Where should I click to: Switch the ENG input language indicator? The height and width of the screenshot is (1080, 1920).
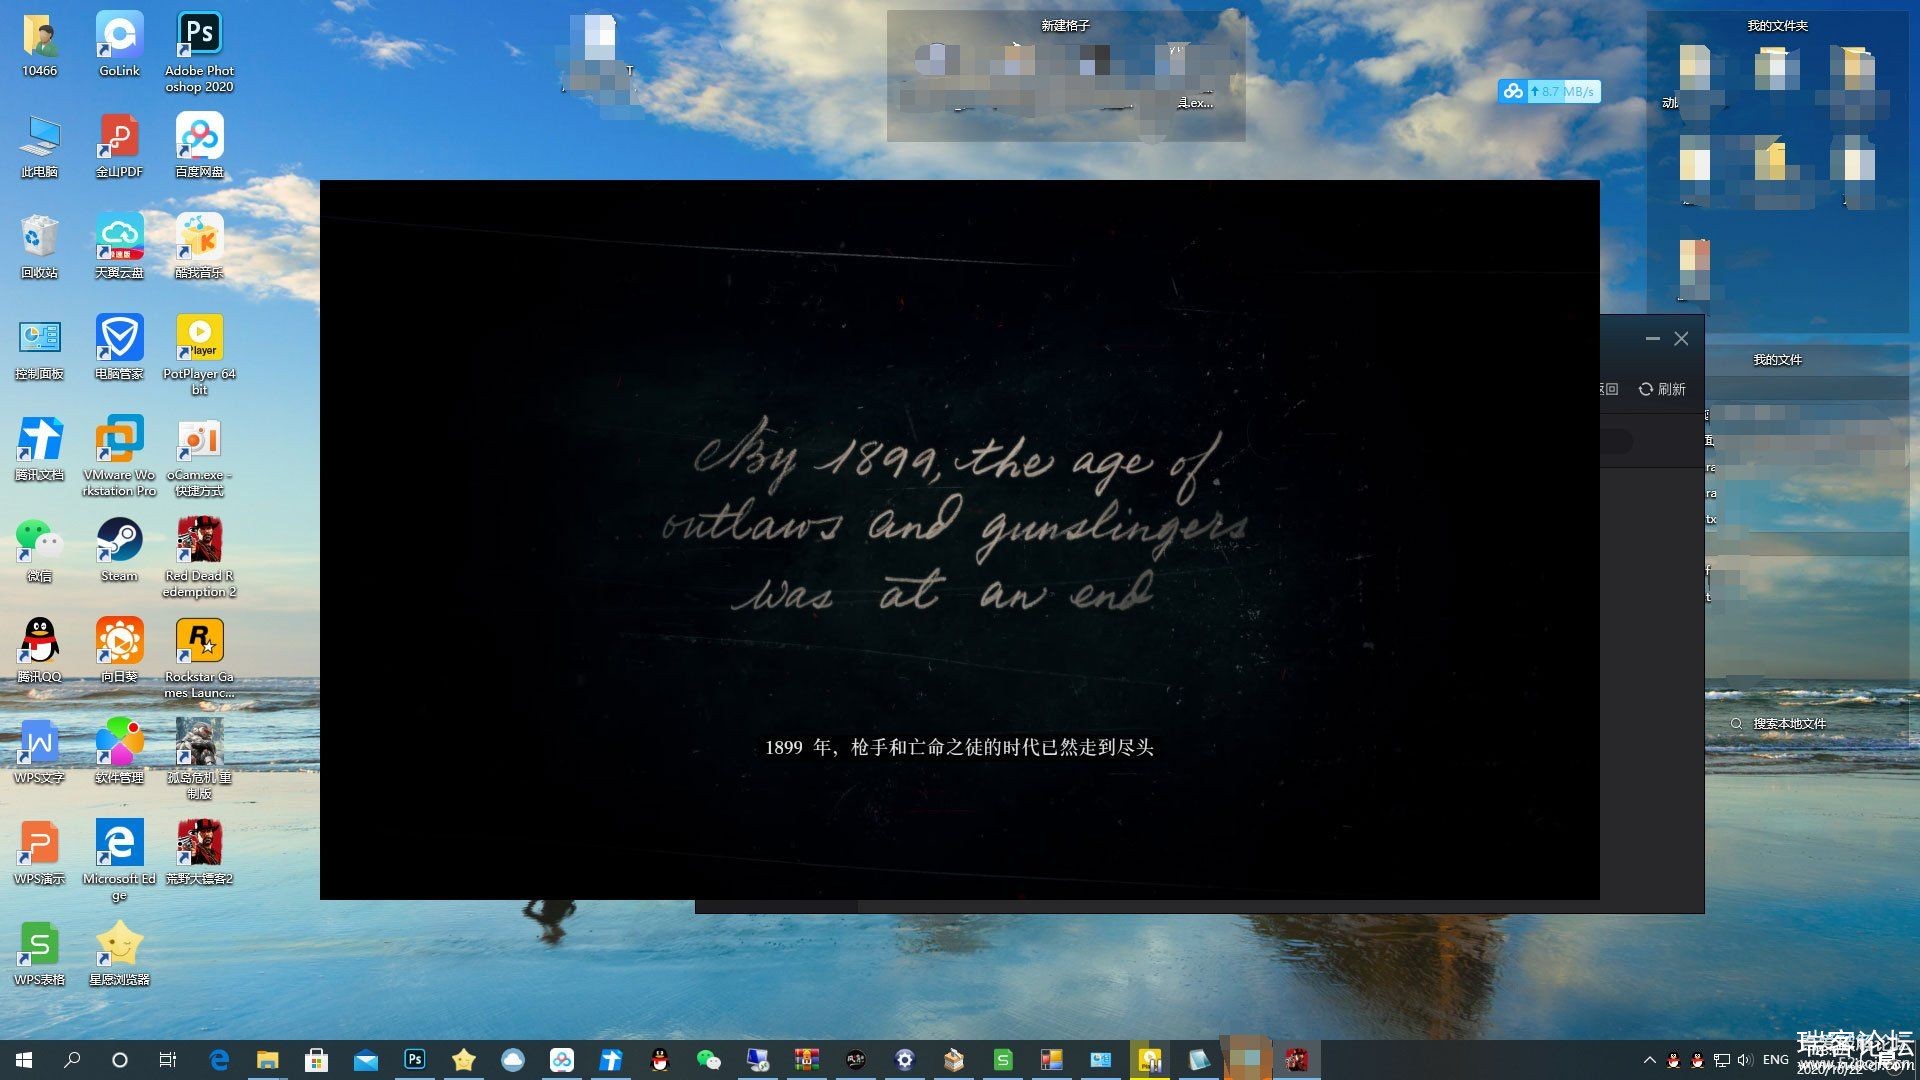tap(1776, 1060)
